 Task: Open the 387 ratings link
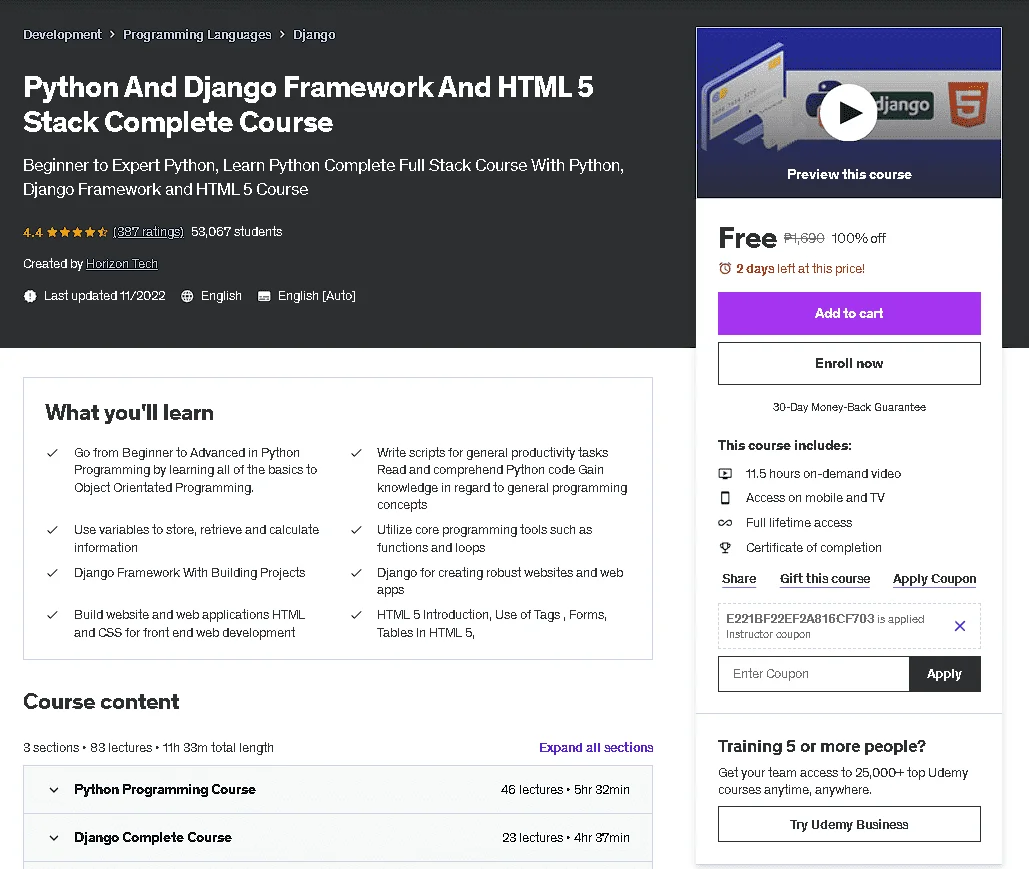(x=148, y=232)
